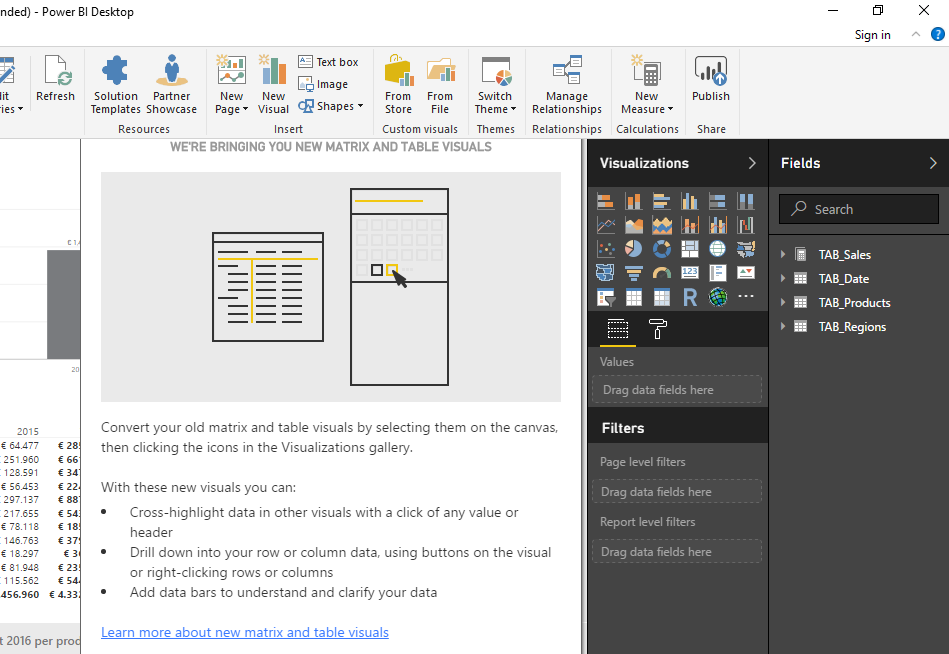Image resolution: width=949 pixels, height=654 pixels.
Task: Choose the Waterfall chart visual
Action: point(746,225)
